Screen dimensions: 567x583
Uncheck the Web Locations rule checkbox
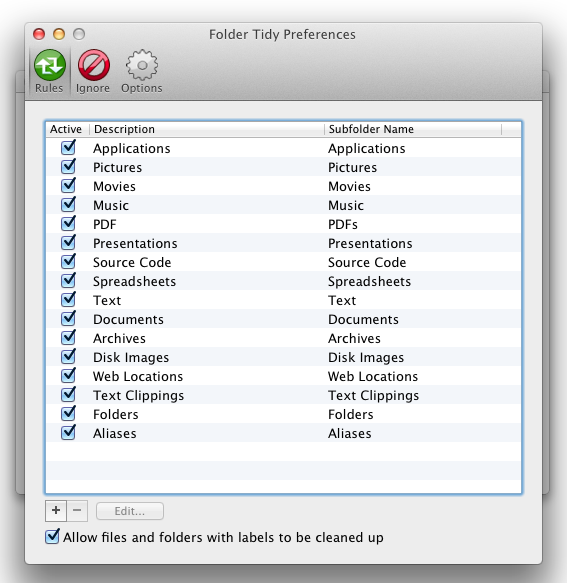pyautogui.click(x=68, y=375)
